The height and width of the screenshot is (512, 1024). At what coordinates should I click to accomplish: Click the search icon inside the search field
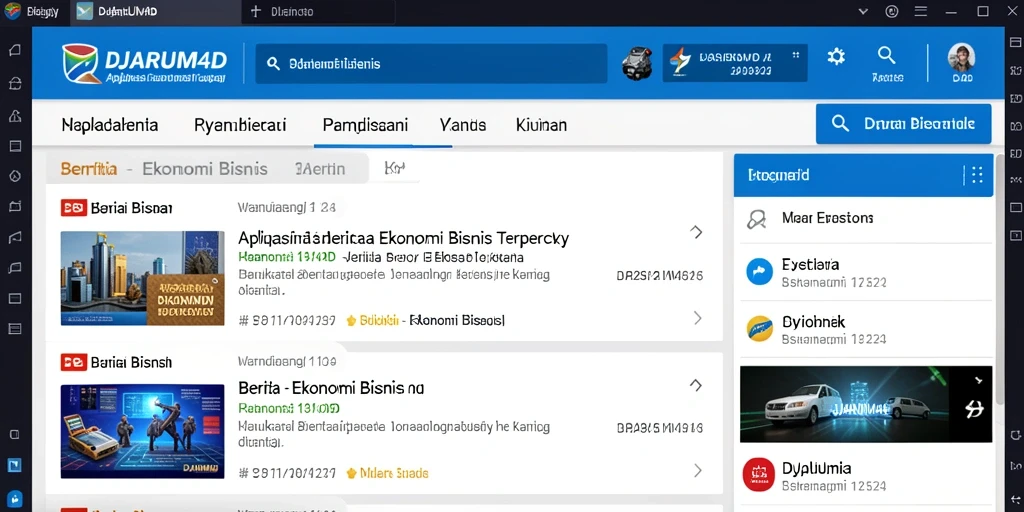pyautogui.click(x=274, y=64)
